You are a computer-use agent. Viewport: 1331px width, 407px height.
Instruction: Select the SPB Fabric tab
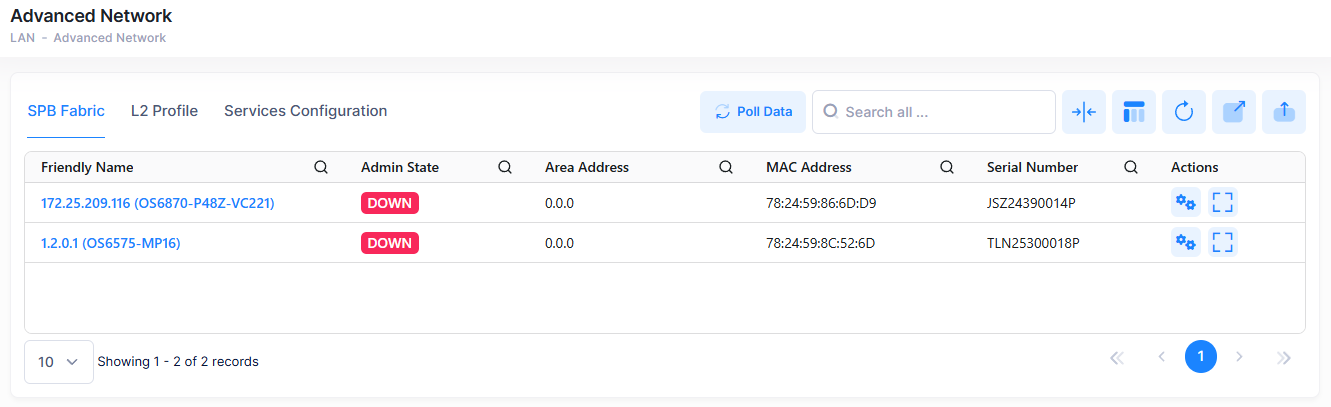click(x=66, y=111)
